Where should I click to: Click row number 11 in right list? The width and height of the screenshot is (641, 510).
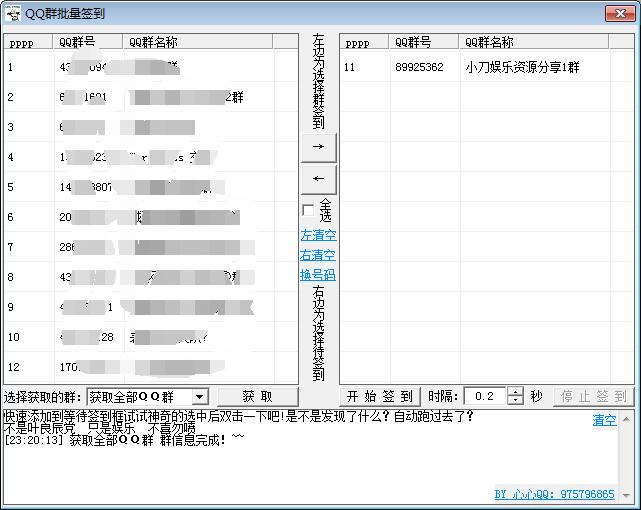pos(349,67)
